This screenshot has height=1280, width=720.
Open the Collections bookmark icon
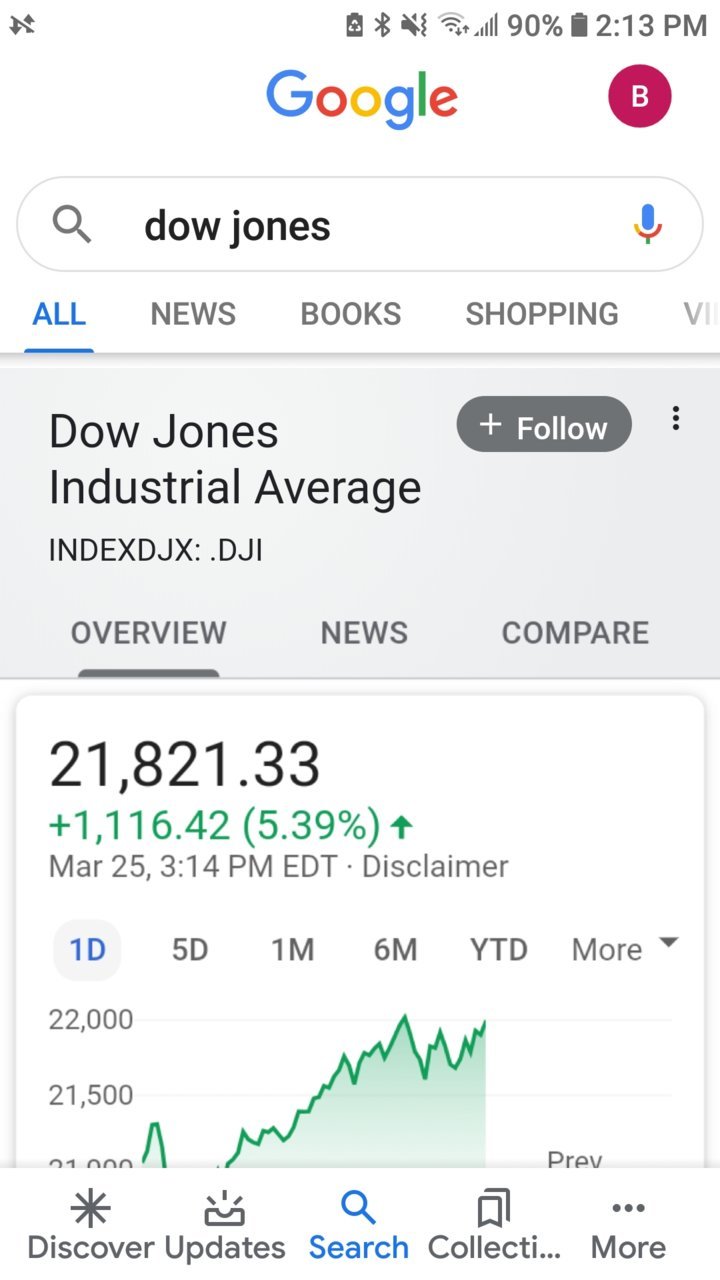tap(494, 1210)
